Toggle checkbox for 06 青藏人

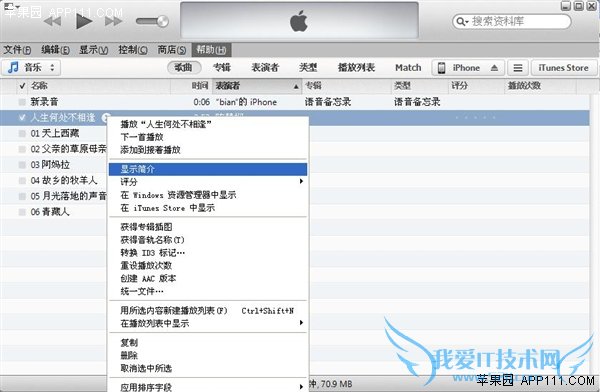click(22, 212)
